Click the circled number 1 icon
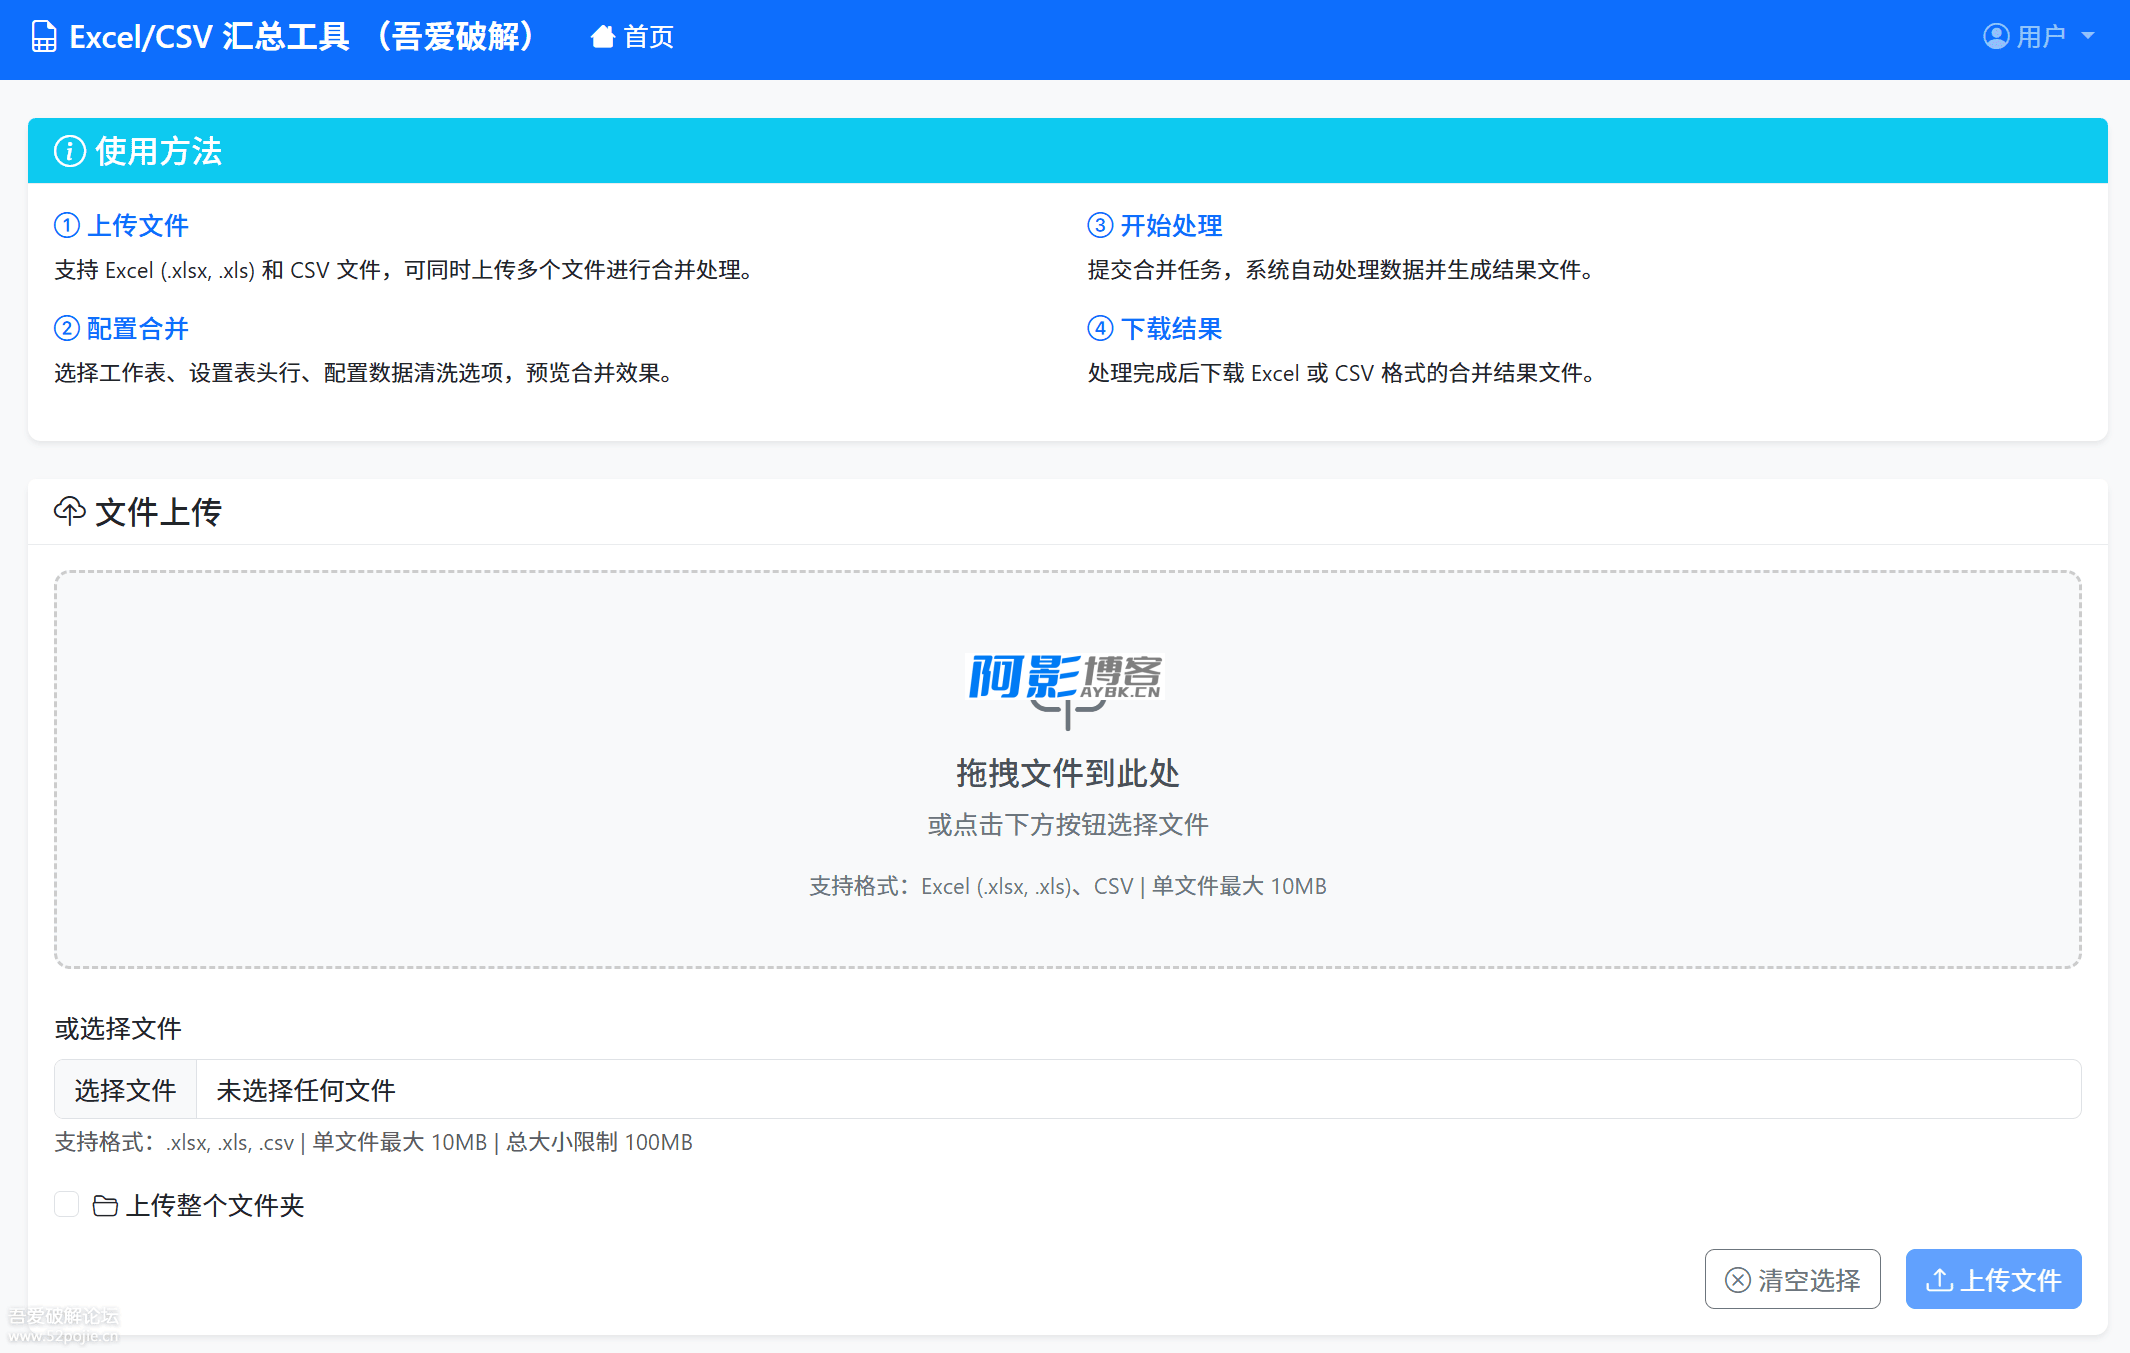Image resolution: width=2130 pixels, height=1353 pixels. point(67,225)
